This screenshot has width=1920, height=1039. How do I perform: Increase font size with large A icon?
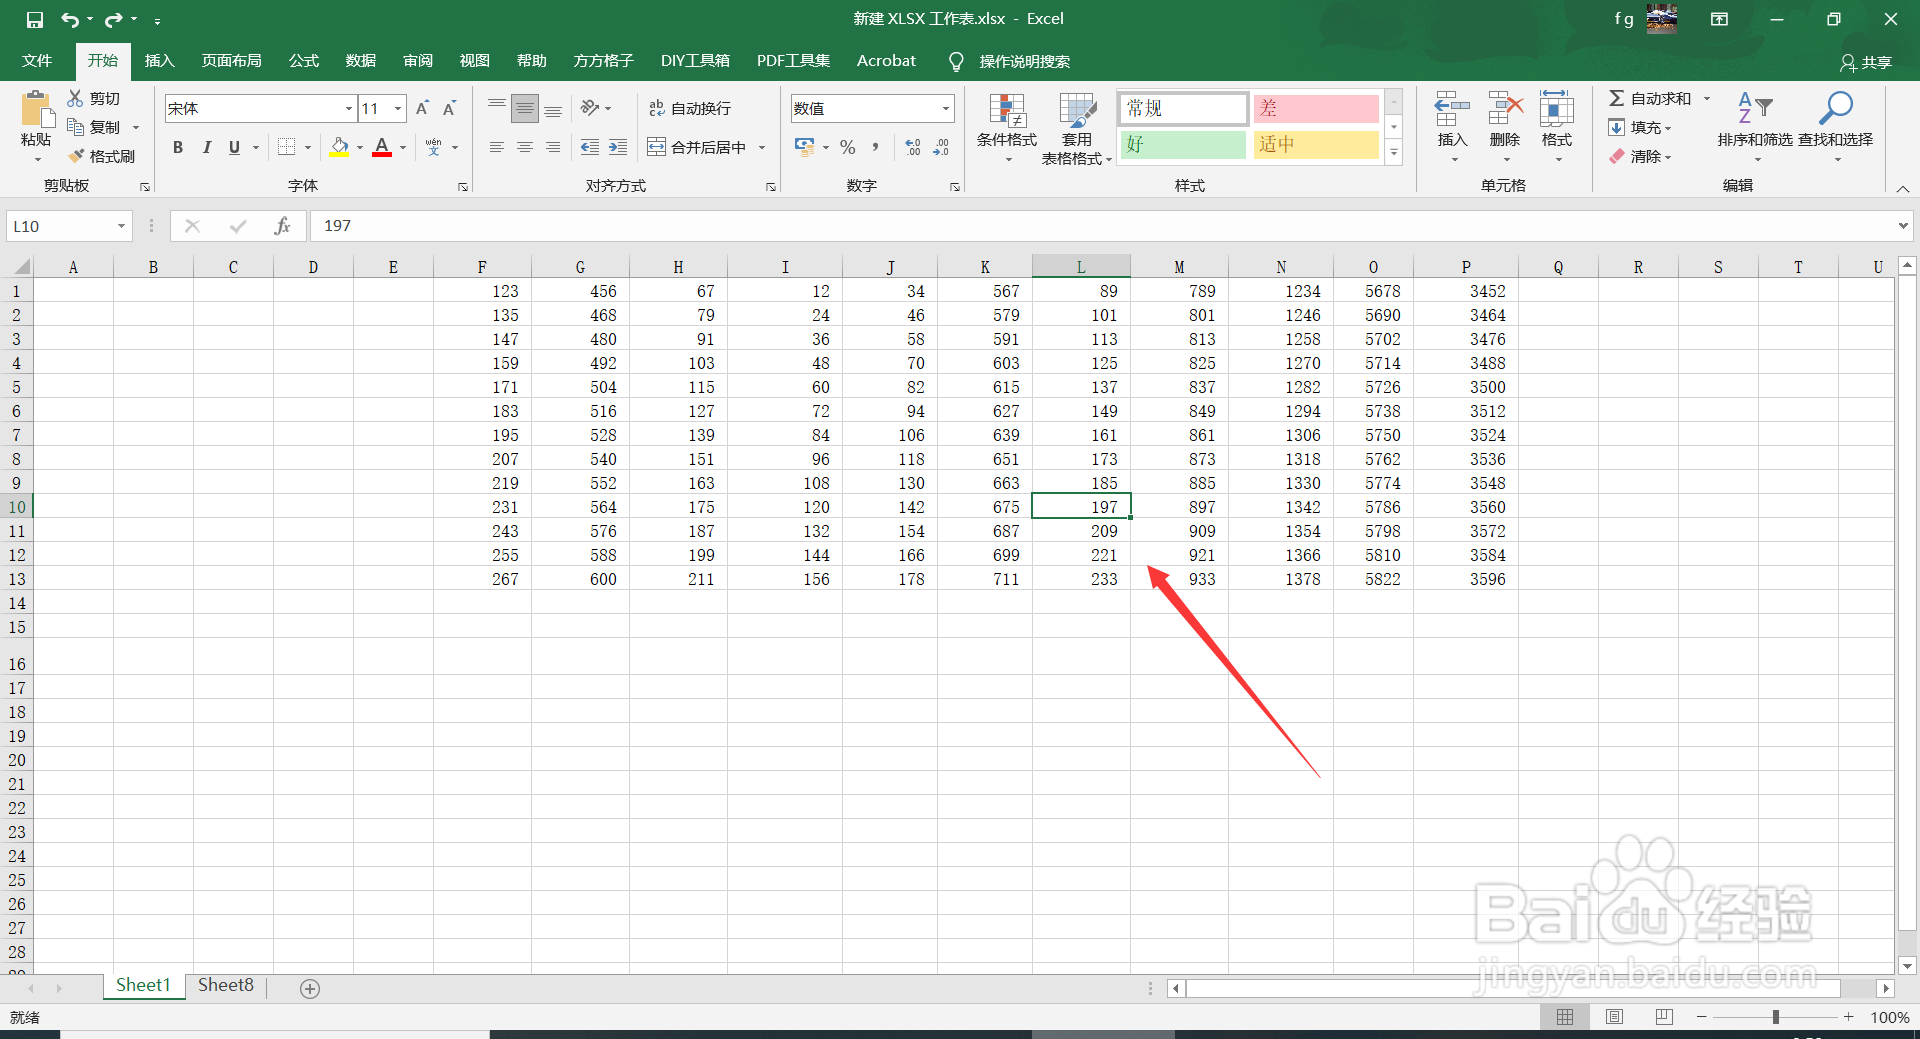point(422,108)
